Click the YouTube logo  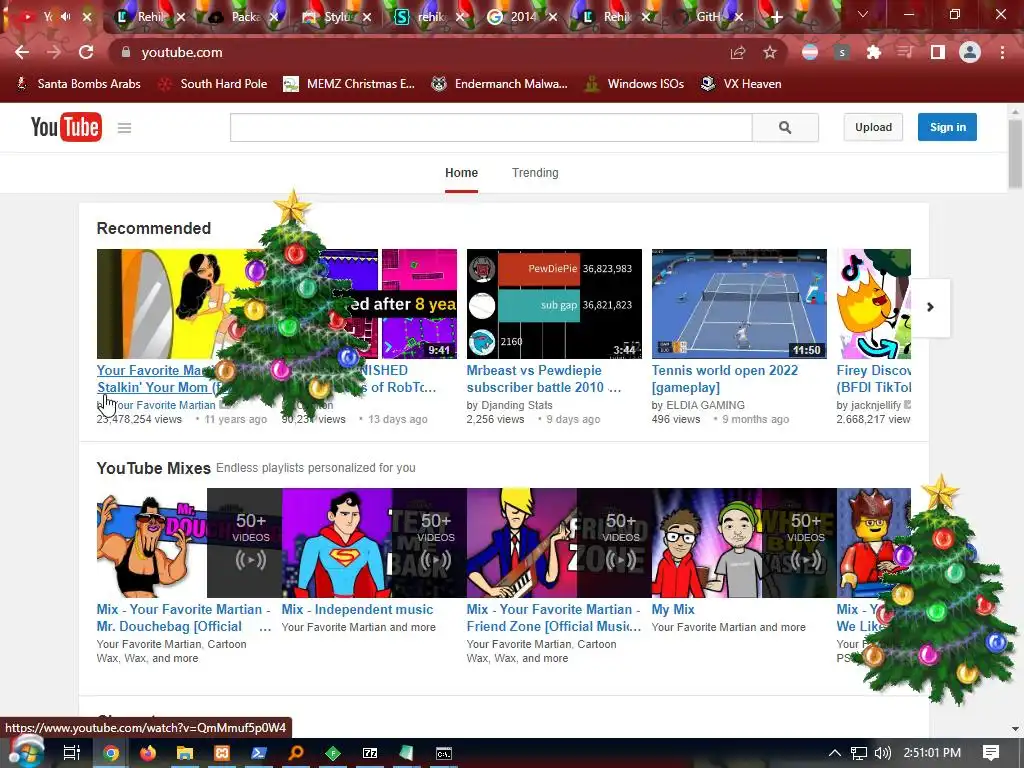[x=66, y=127]
